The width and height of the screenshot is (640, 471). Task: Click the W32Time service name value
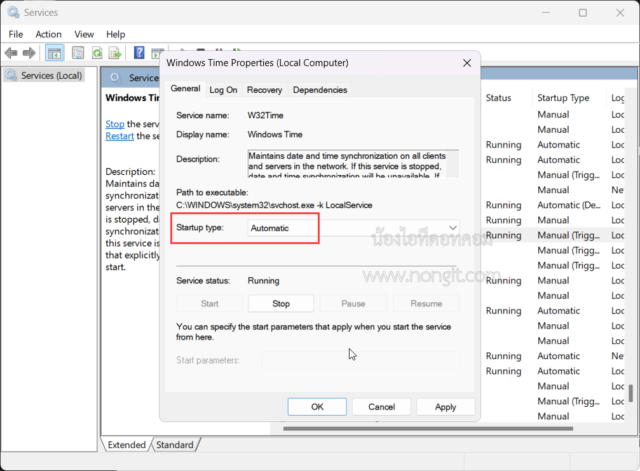pos(265,116)
